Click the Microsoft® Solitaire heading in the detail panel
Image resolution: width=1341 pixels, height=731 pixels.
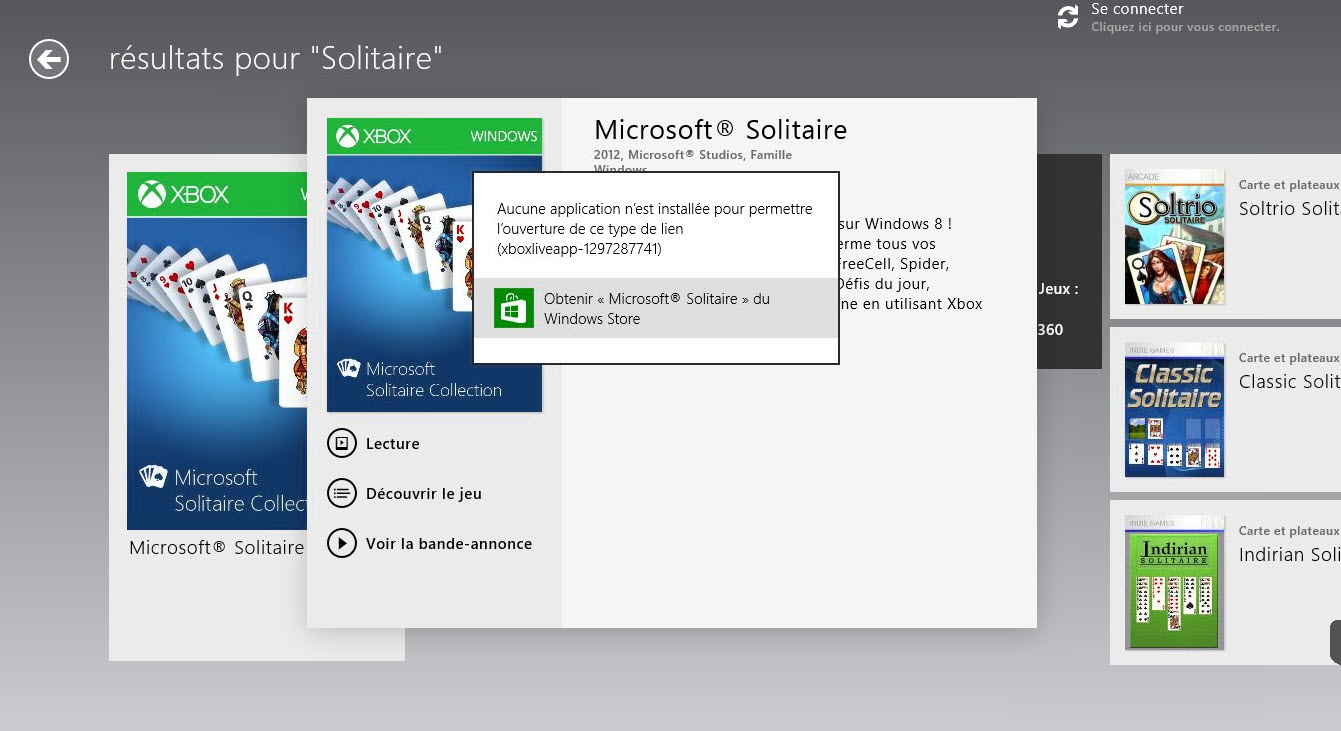720,130
